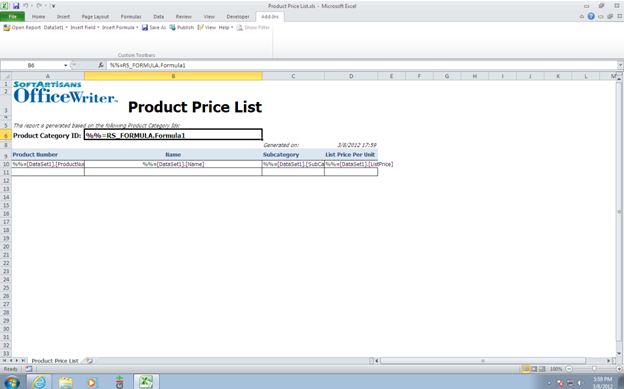Click the horizontal scrollbar thumb

pos(483,361)
